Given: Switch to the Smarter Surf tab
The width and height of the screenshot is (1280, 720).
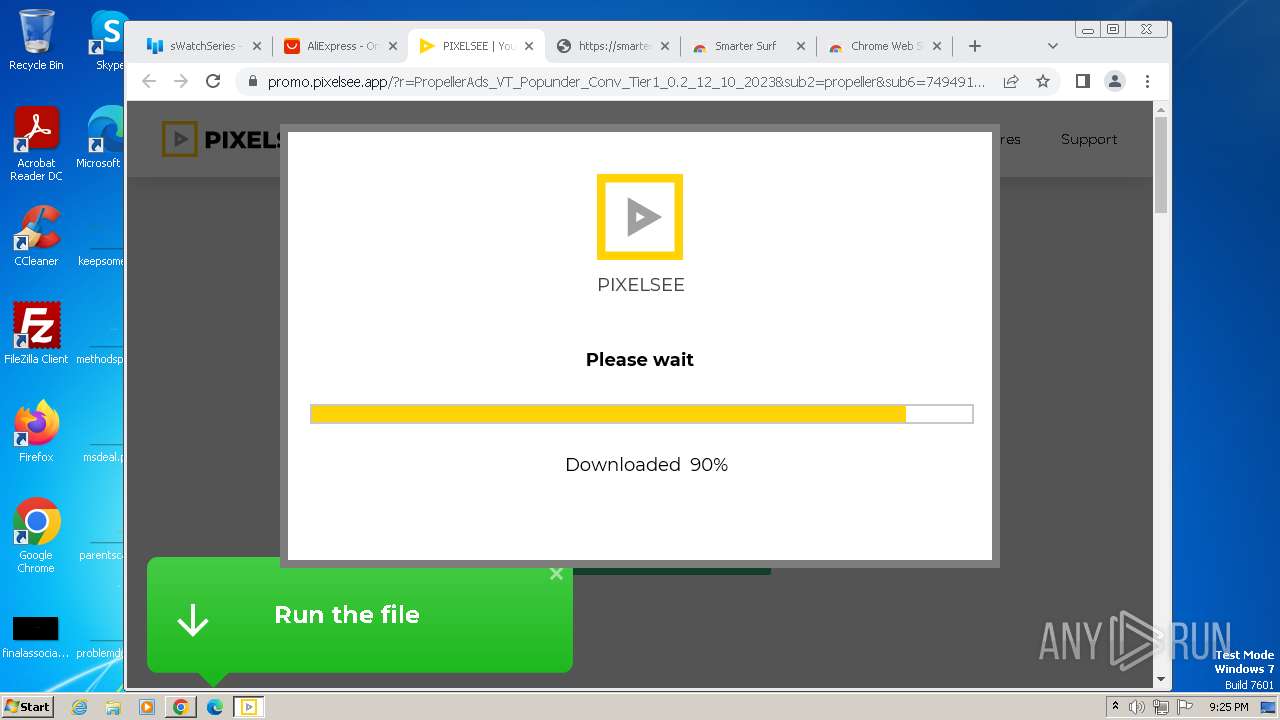Looking at the screenshot, I should (748, 46).
